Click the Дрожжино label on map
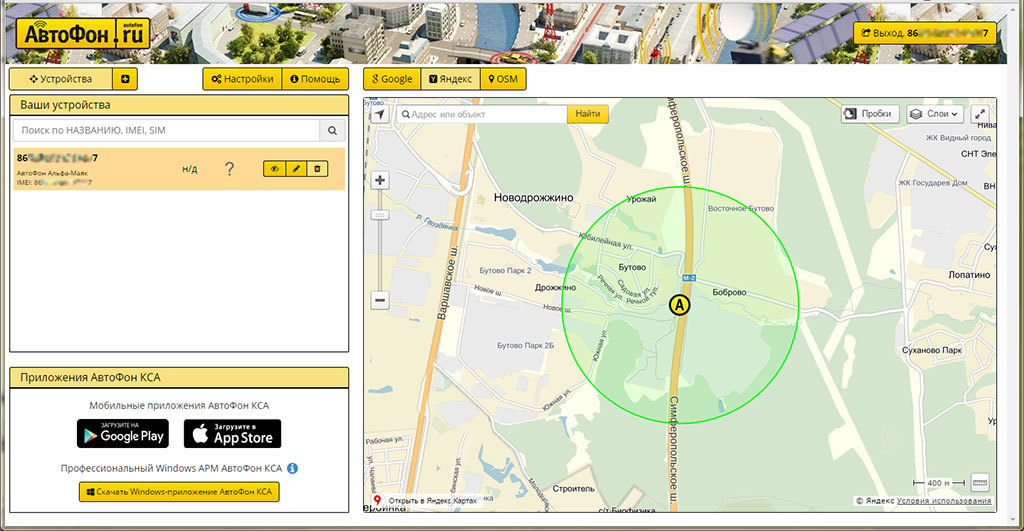The image size is (1024, 531). click(x=555, y=287)
